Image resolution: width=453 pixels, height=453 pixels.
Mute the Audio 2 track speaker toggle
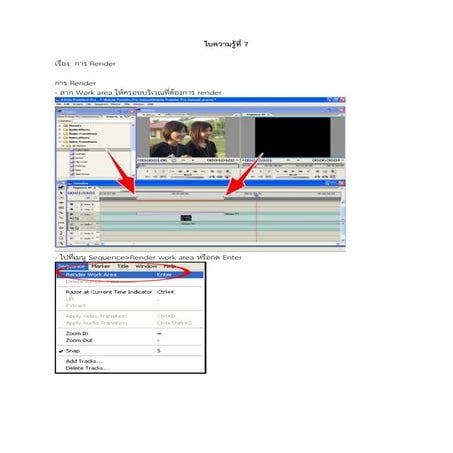tap(71, 233)
